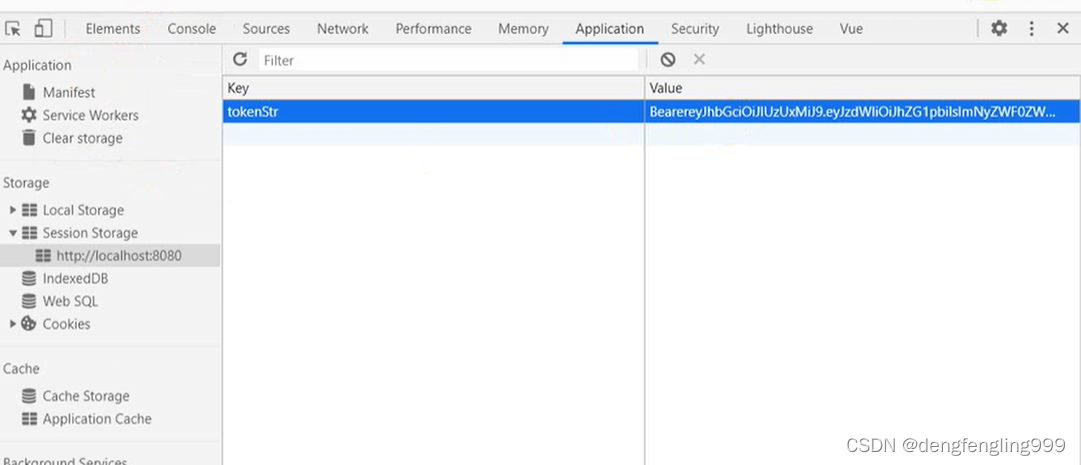Open the three-dot customize menu
Image resolution: width=1081 pixels, height=465 pixels.
pos(1031,29)
